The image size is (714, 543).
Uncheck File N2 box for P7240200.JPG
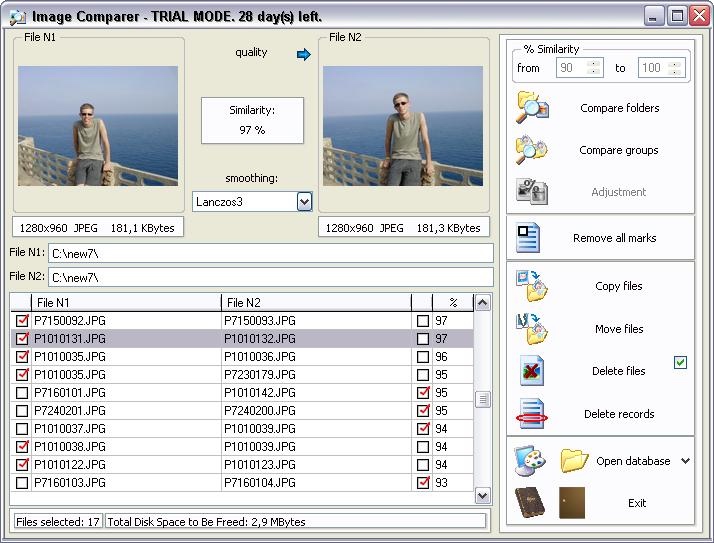click(x=423, y=410)
